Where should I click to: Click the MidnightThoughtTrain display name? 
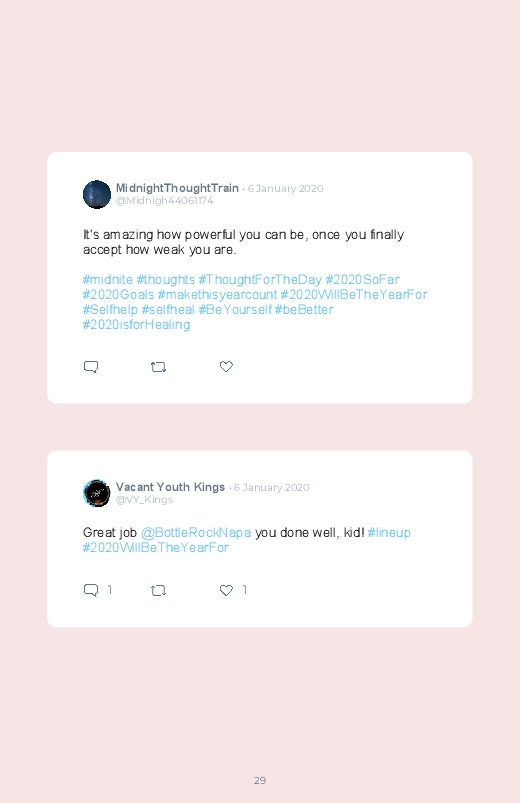tap(177, 188)
